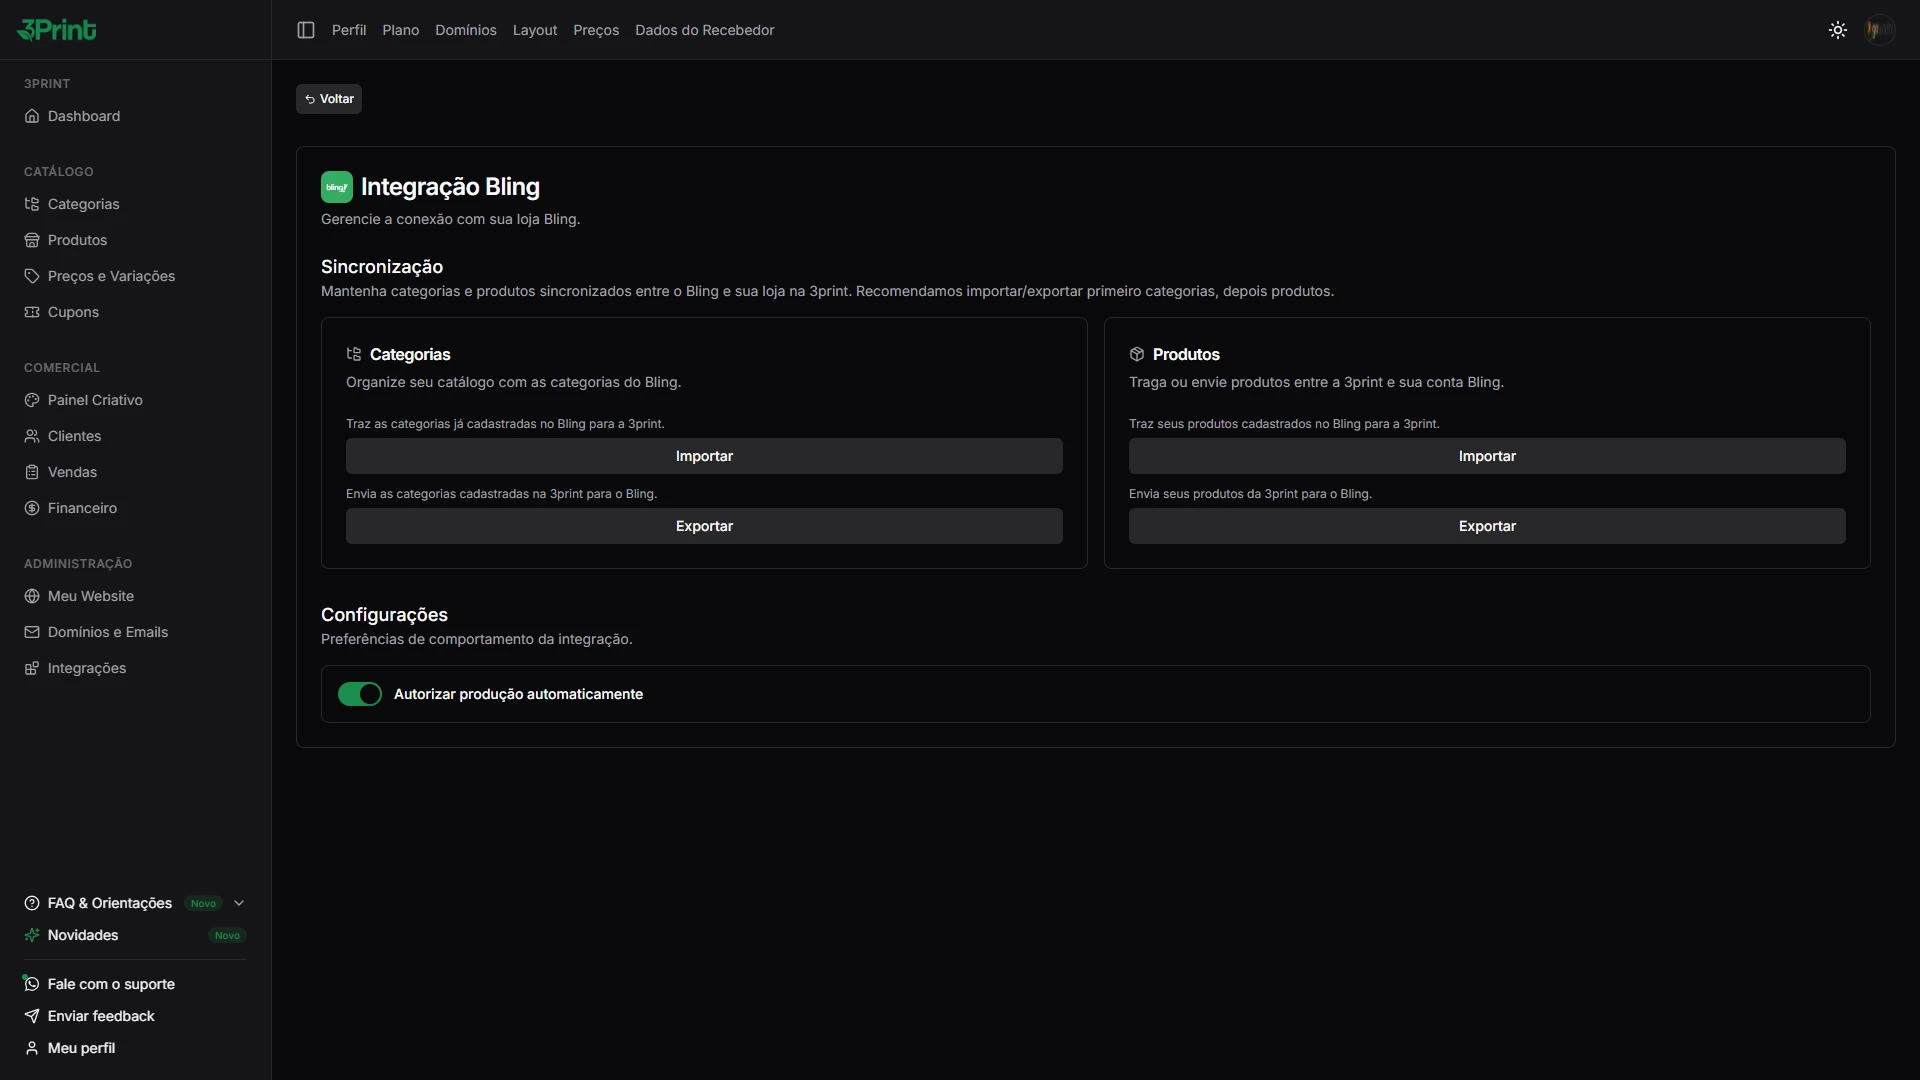Screen dimensions: 1920x1080
Task: Click the Categorias card tree icon
Action: click(354, 354)
